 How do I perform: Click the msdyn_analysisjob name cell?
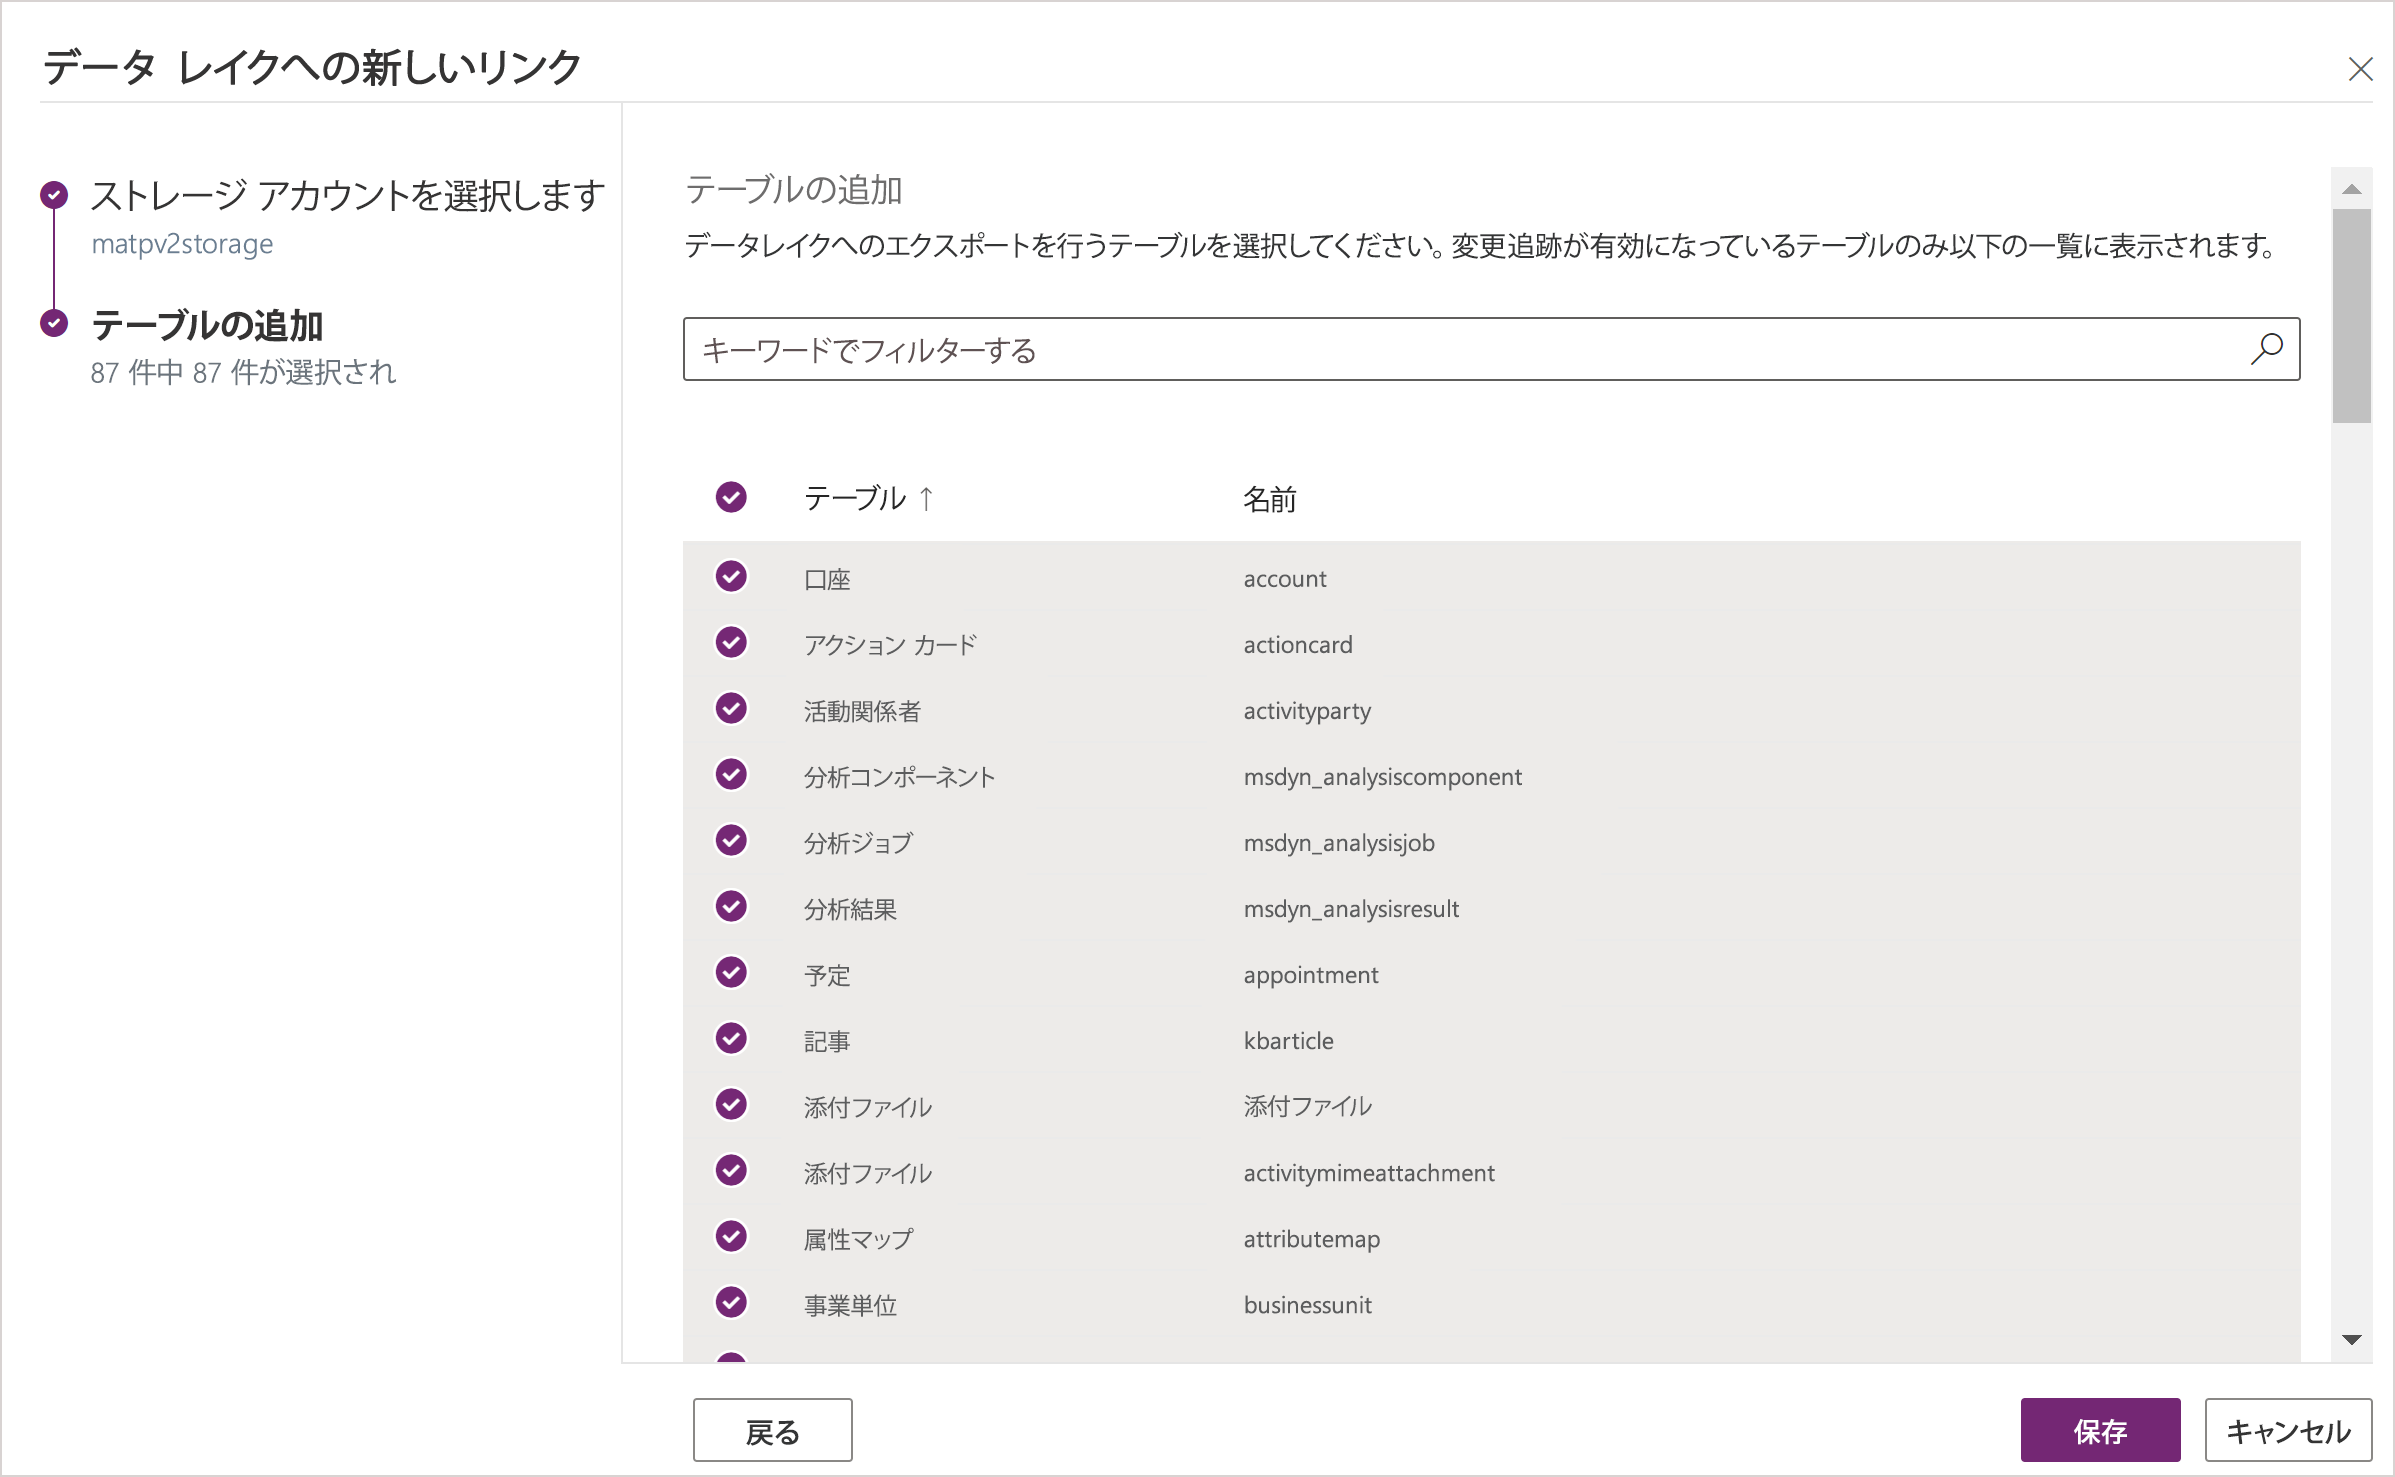point(1339,844)
